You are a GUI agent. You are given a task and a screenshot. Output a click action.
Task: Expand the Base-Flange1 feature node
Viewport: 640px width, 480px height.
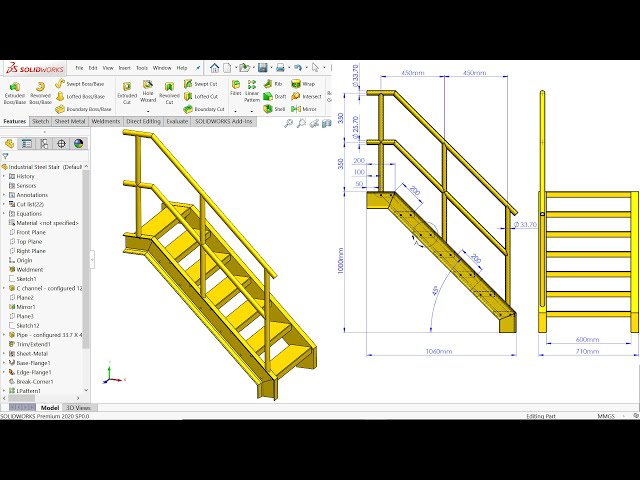(x=4, y=363)
